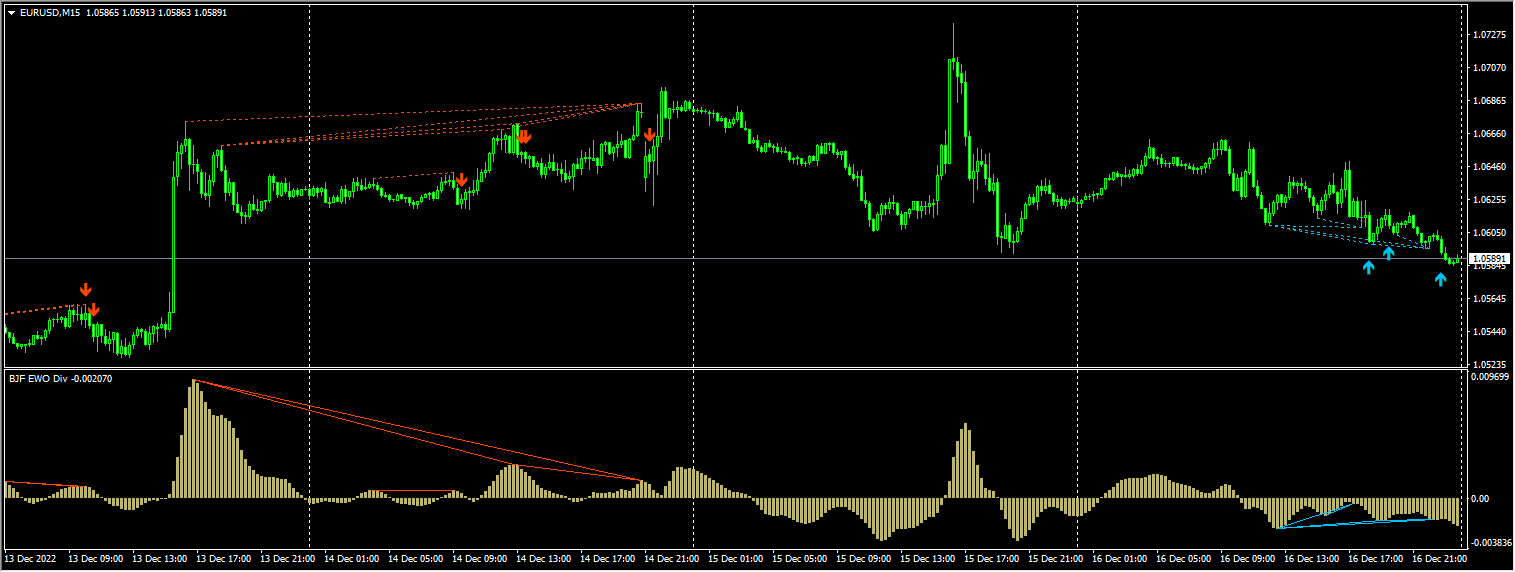Screen dimensions: 1515x572
Task: Click price axis label 1.07070
Action: coord(1490,68)
